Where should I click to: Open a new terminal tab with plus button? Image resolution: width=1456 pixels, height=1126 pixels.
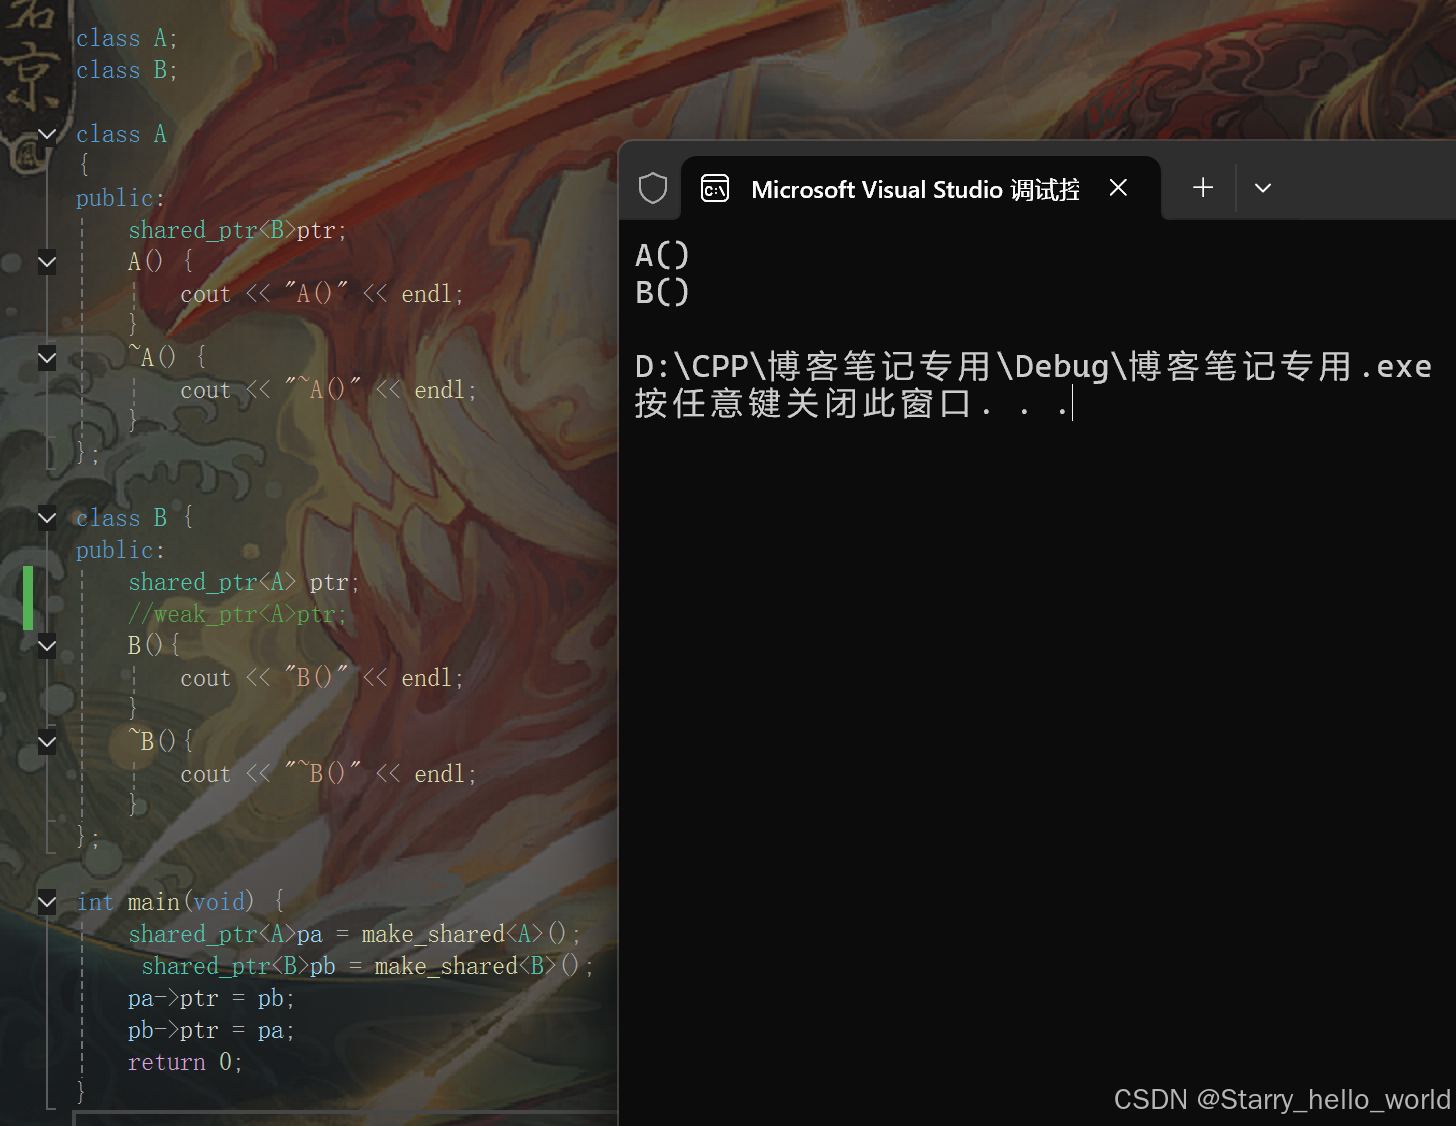point(1203,188)
